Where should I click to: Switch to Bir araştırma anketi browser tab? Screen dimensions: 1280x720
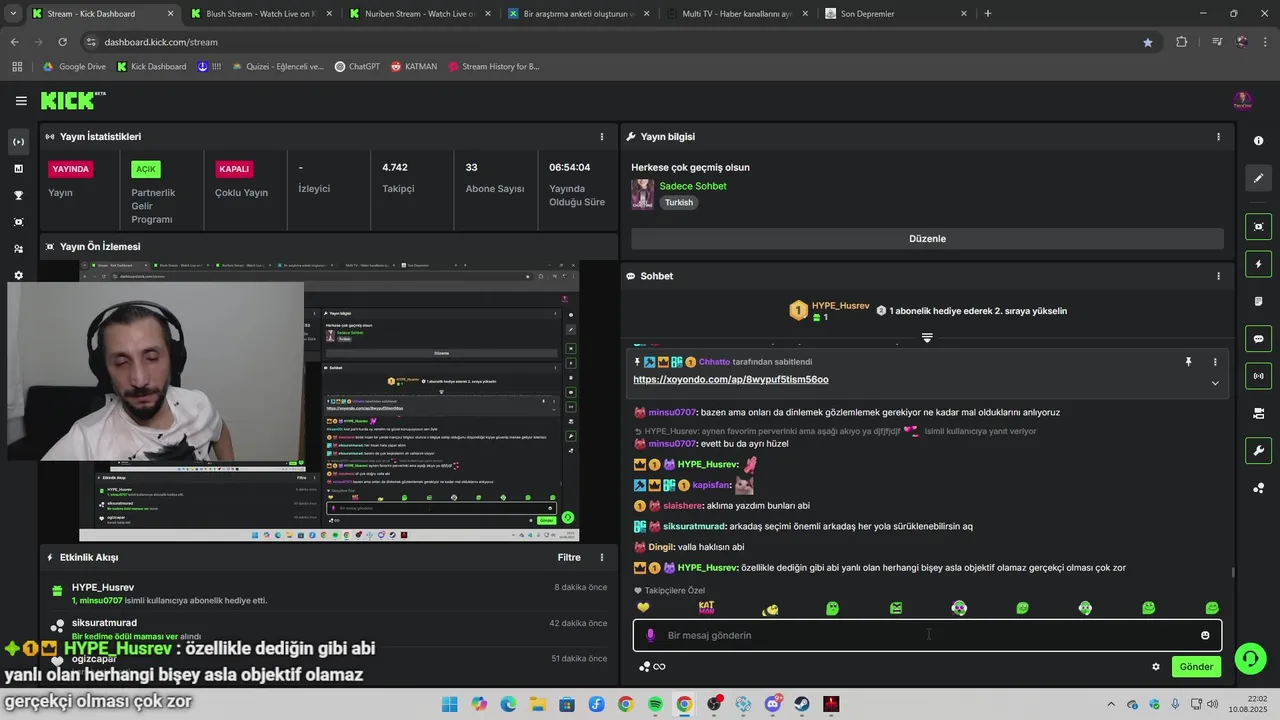pos(578,14)
